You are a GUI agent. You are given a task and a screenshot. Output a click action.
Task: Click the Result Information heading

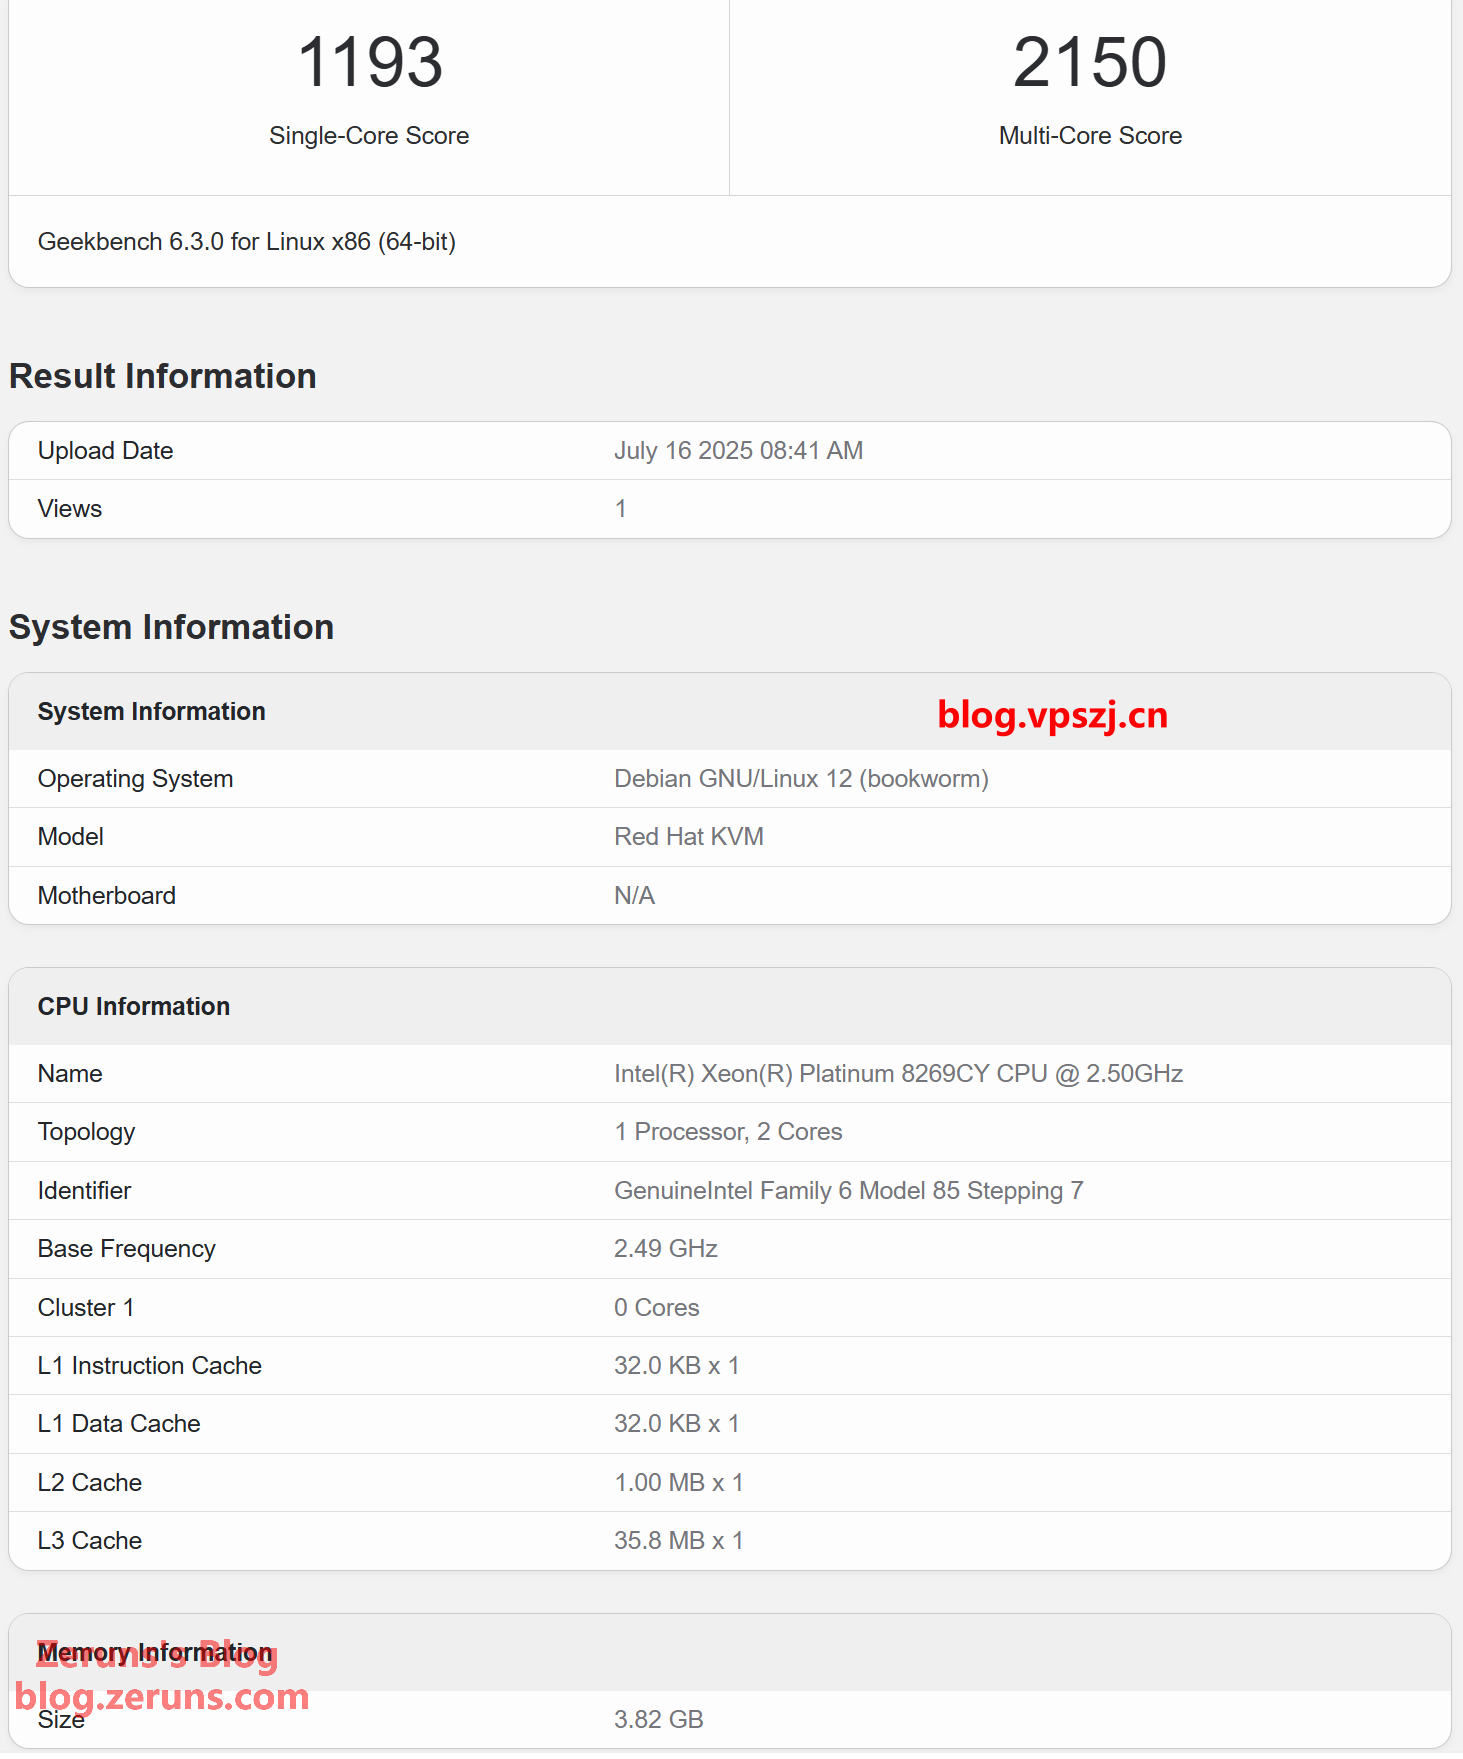(x=163, y=376)
